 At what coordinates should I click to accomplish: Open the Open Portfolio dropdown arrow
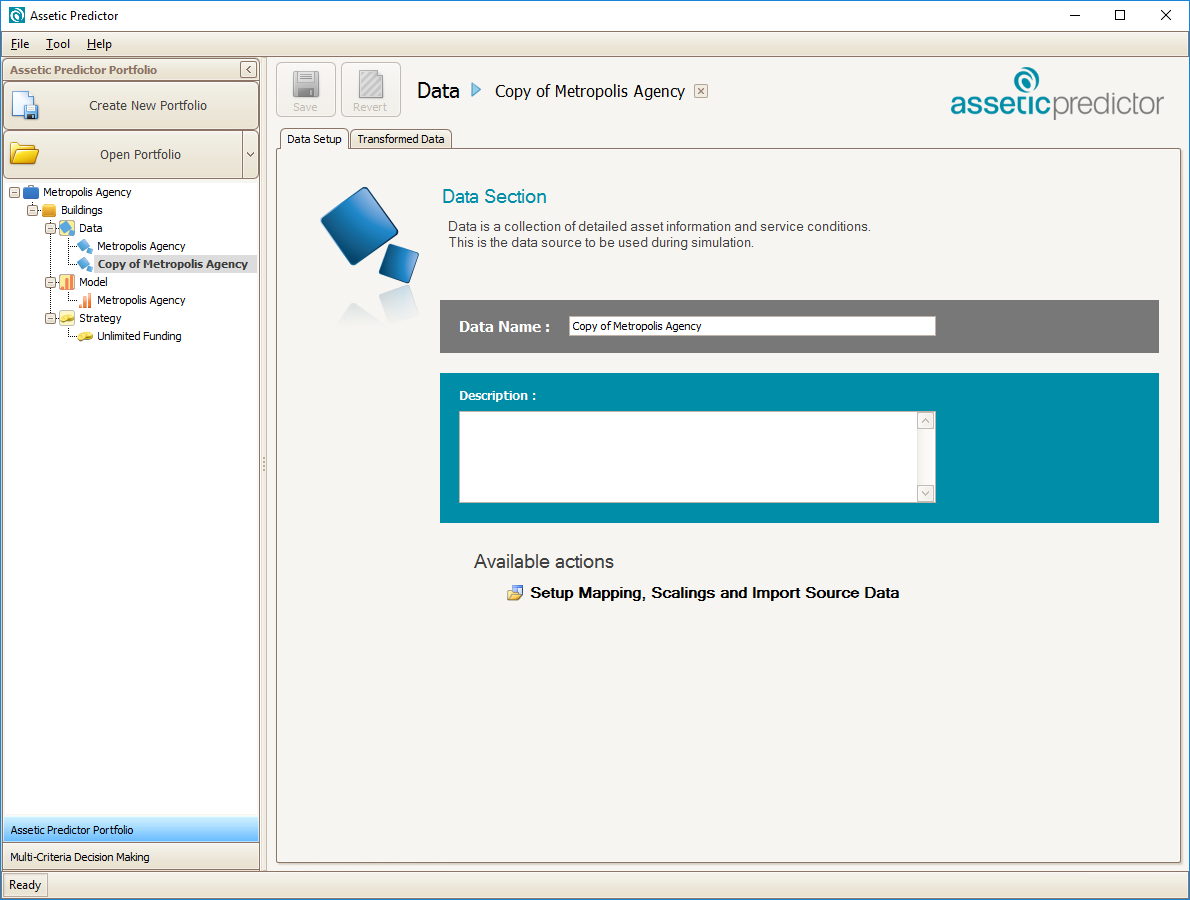tap(250, 155)
